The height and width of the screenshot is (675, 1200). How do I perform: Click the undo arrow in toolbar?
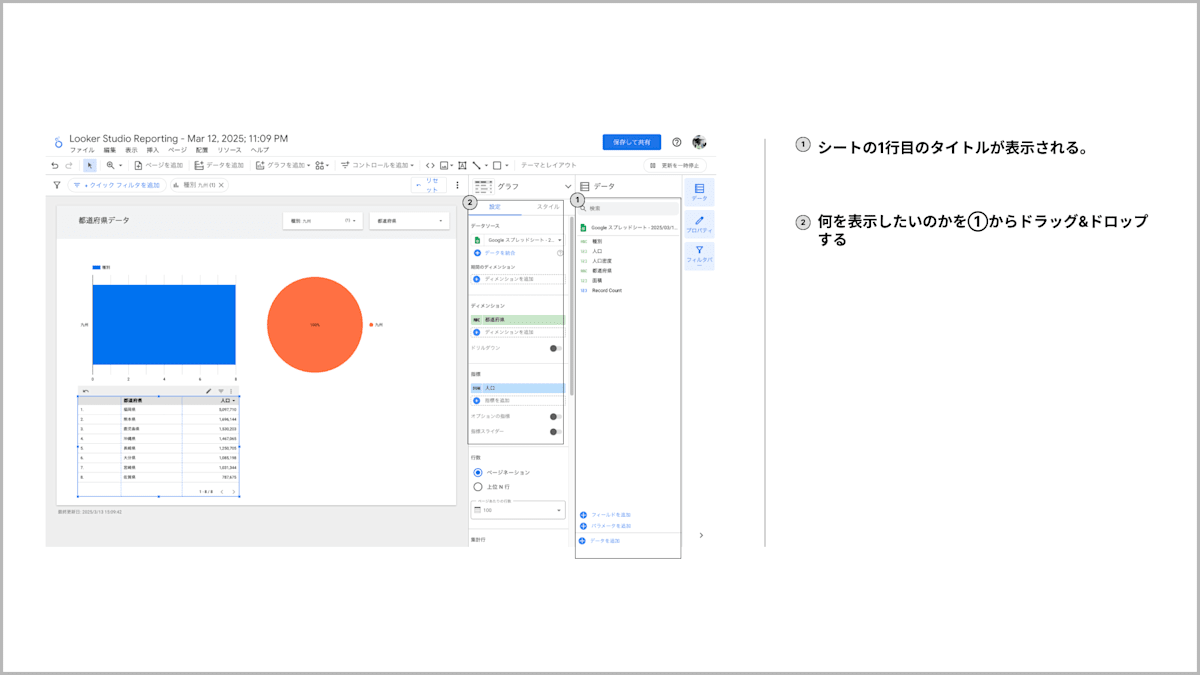[x=55, y=165]
